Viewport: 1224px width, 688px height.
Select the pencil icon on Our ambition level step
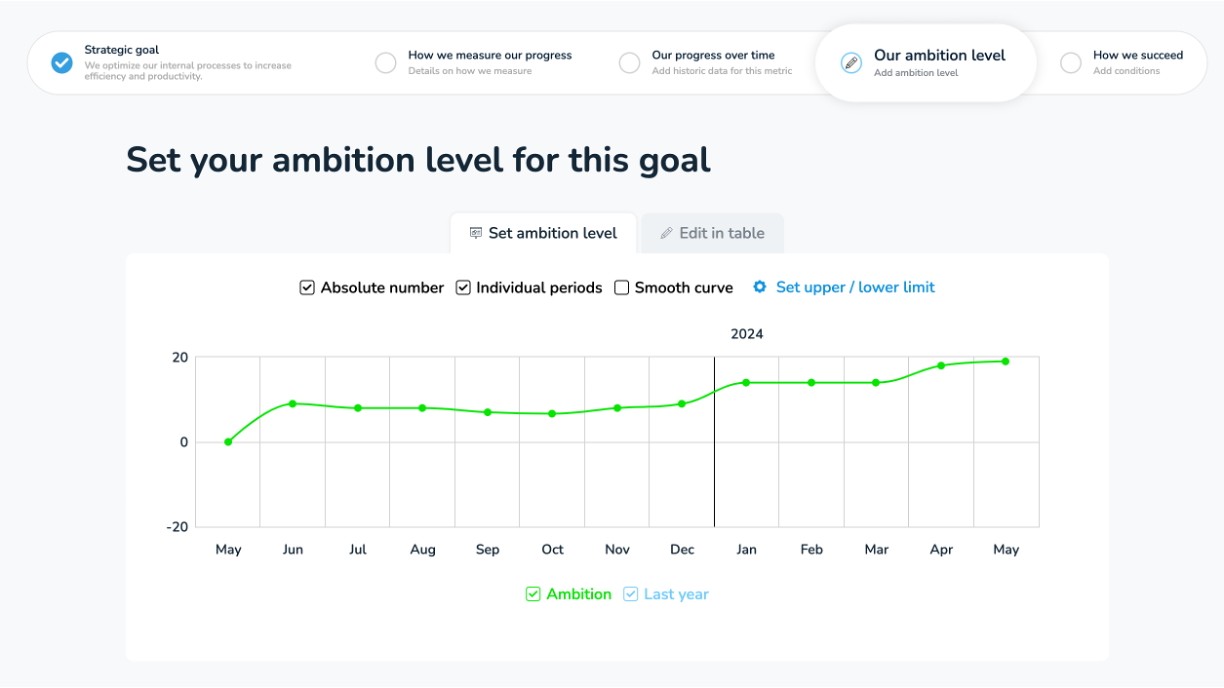click(x=850, y=63)
